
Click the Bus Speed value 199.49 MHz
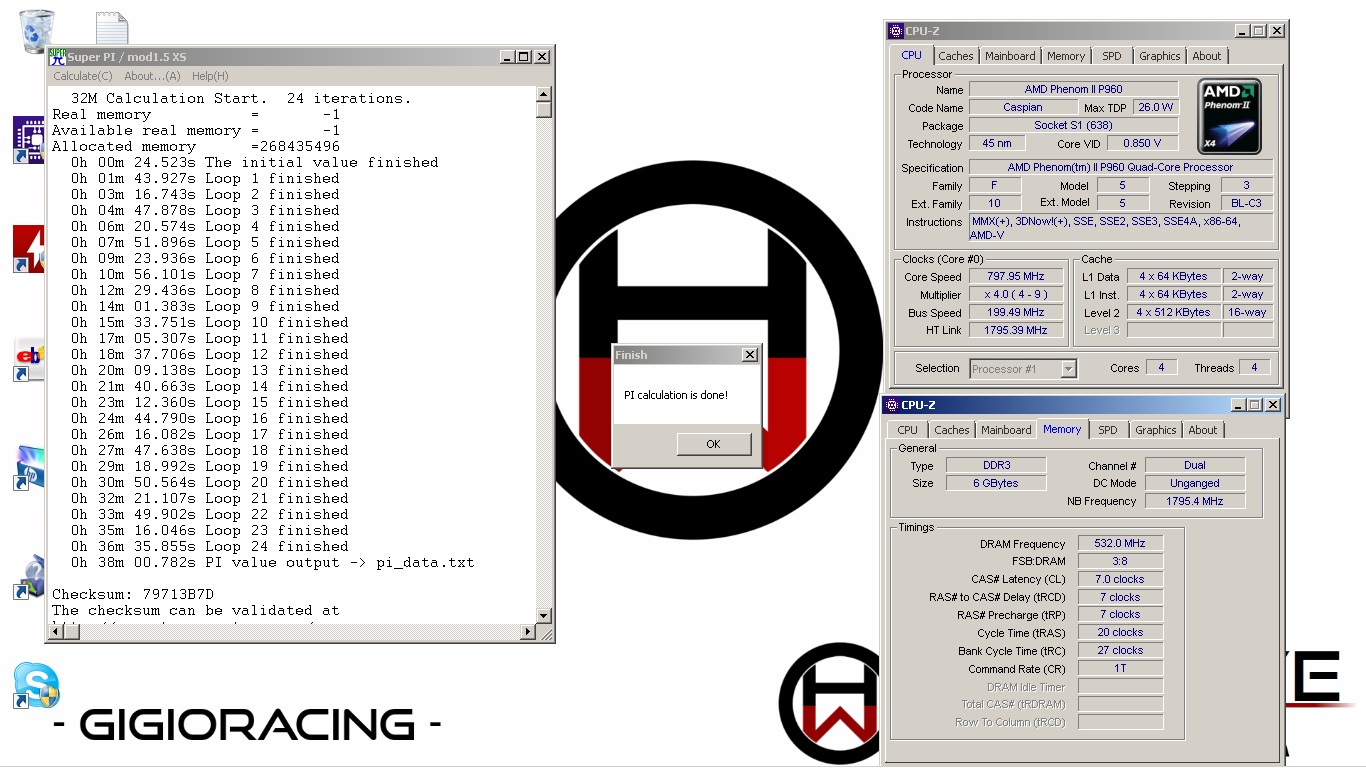[1014, 313]
